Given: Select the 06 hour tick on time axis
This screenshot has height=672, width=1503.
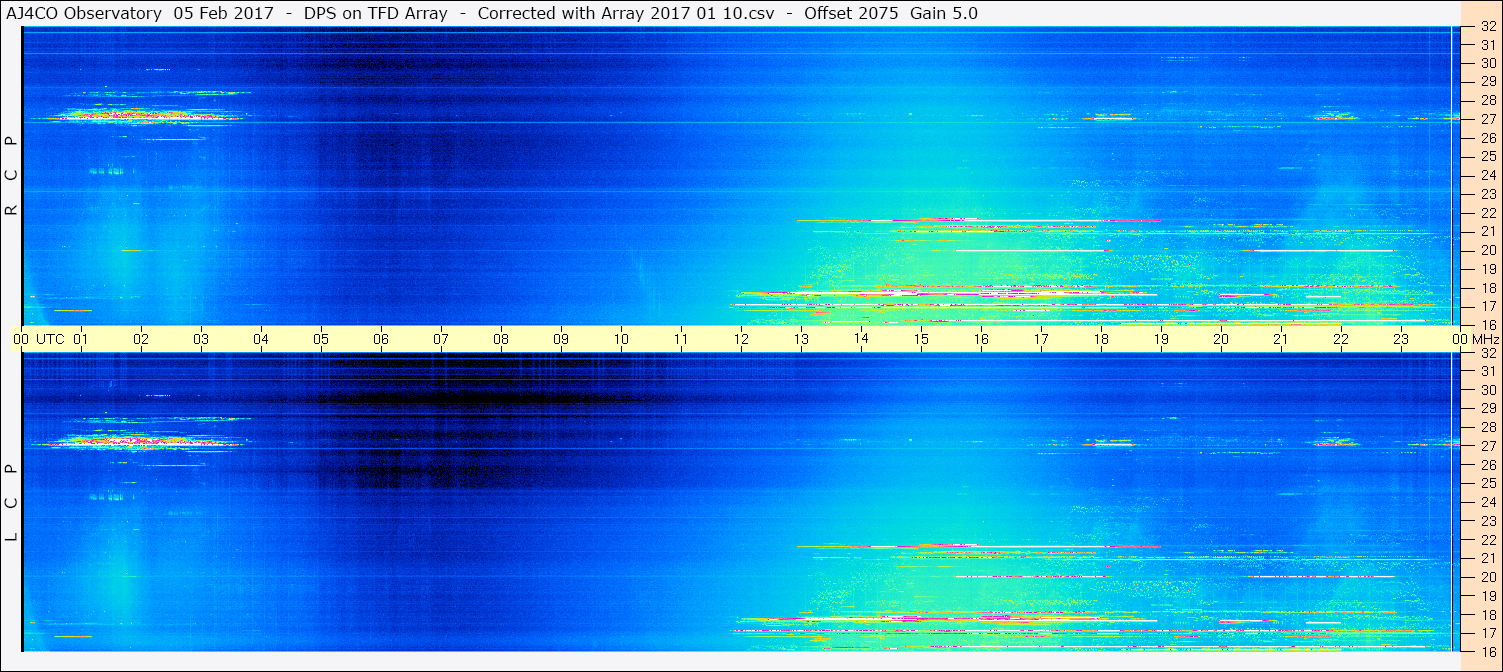Looking at the screenshot, I should tap(381, 339).
